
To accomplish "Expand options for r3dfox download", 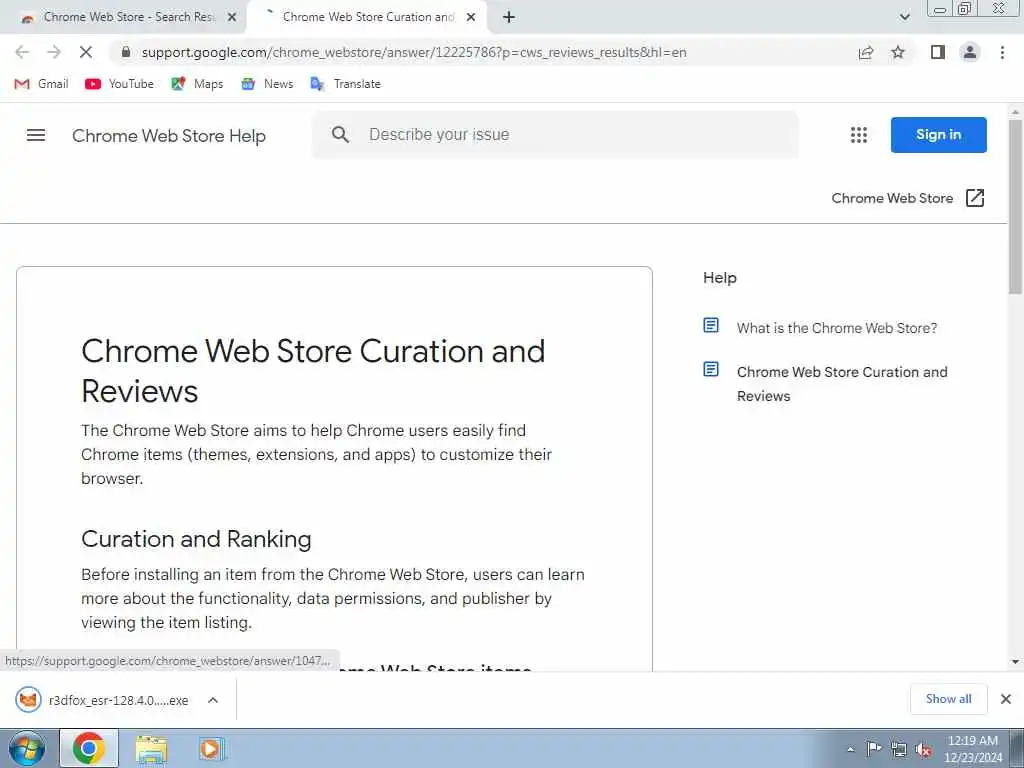I will [213, 700].
